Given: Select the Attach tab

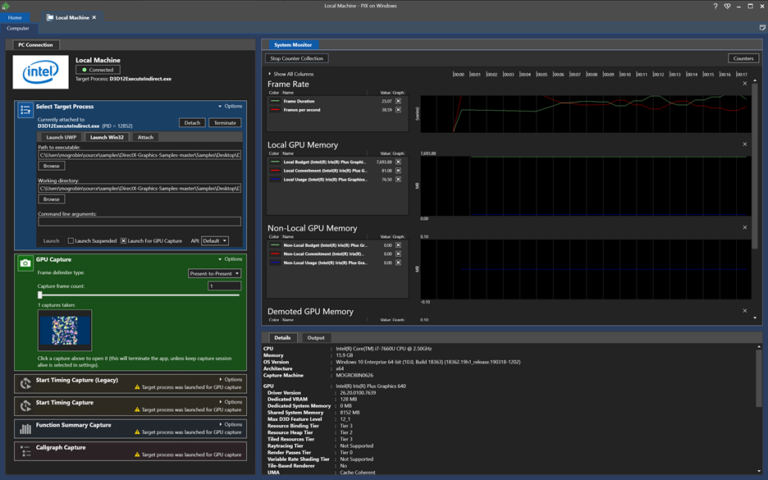Looking at the screenshot, I should (145, 137).
